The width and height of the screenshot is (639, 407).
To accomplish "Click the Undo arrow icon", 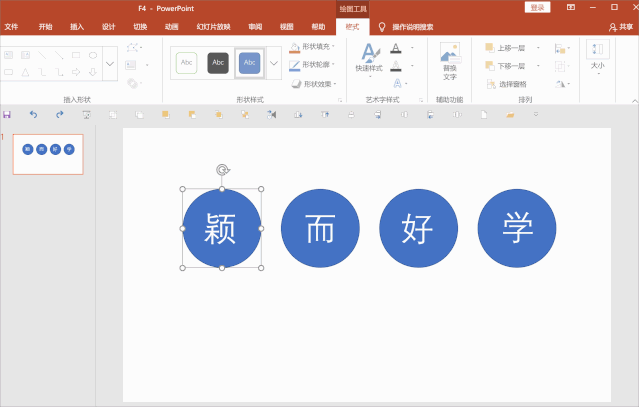I will point(33,115).
